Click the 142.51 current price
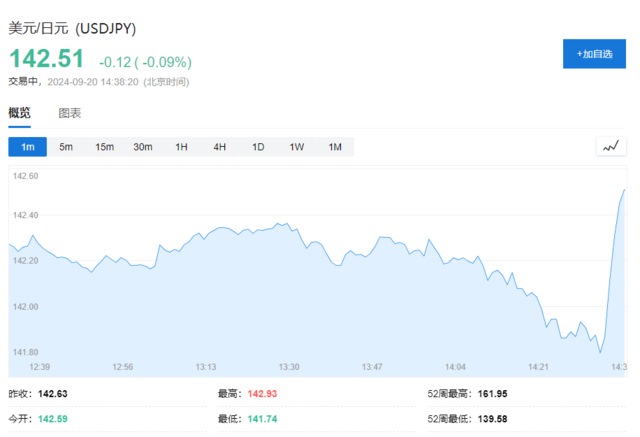This screenshot has width=640, height=437. coord(47,60)
